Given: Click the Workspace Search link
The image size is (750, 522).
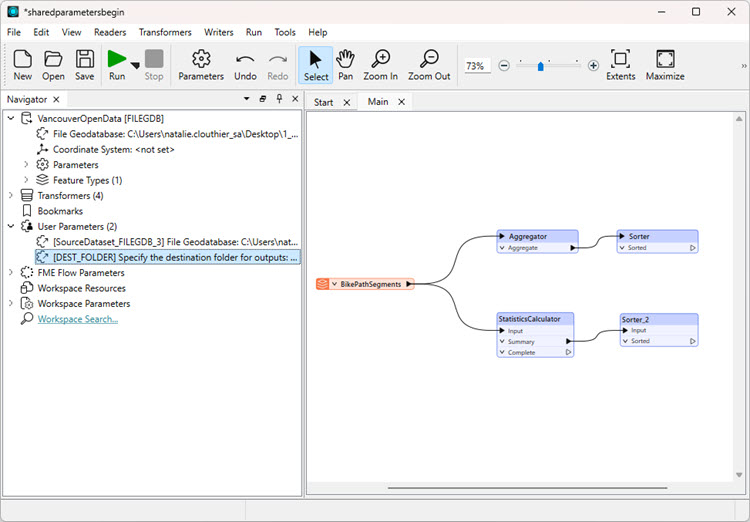Looking at the screenshot, I should [77, 319].
